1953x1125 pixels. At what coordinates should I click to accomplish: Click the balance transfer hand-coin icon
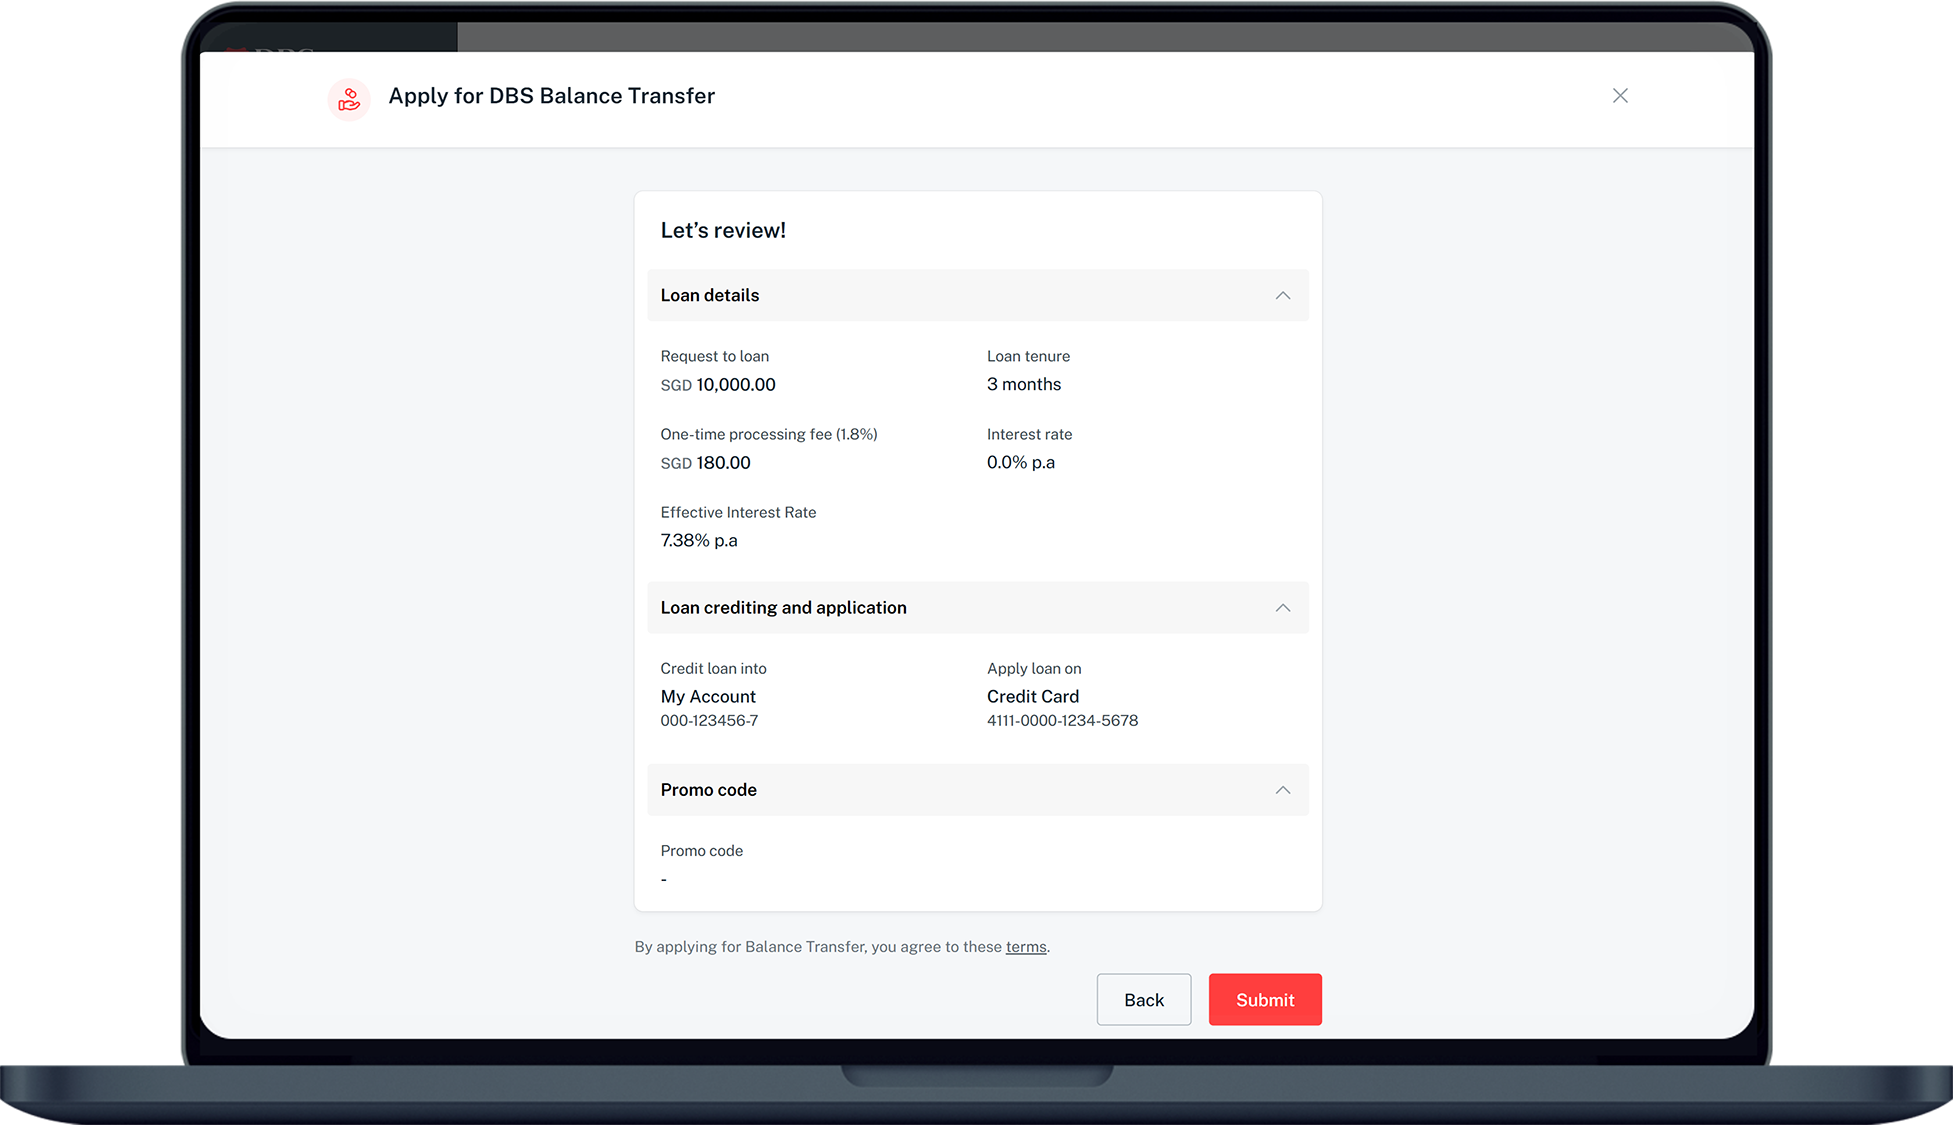[x=349, y=99]
